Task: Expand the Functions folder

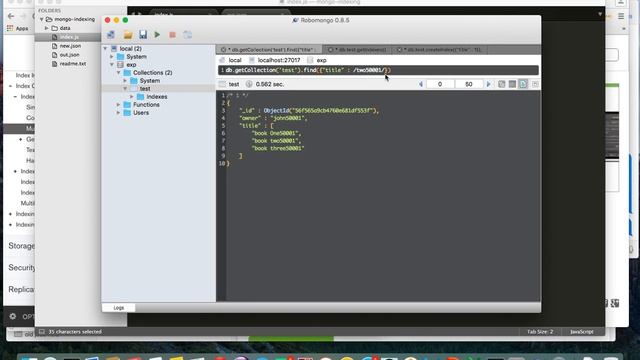Action: point(119,105)
